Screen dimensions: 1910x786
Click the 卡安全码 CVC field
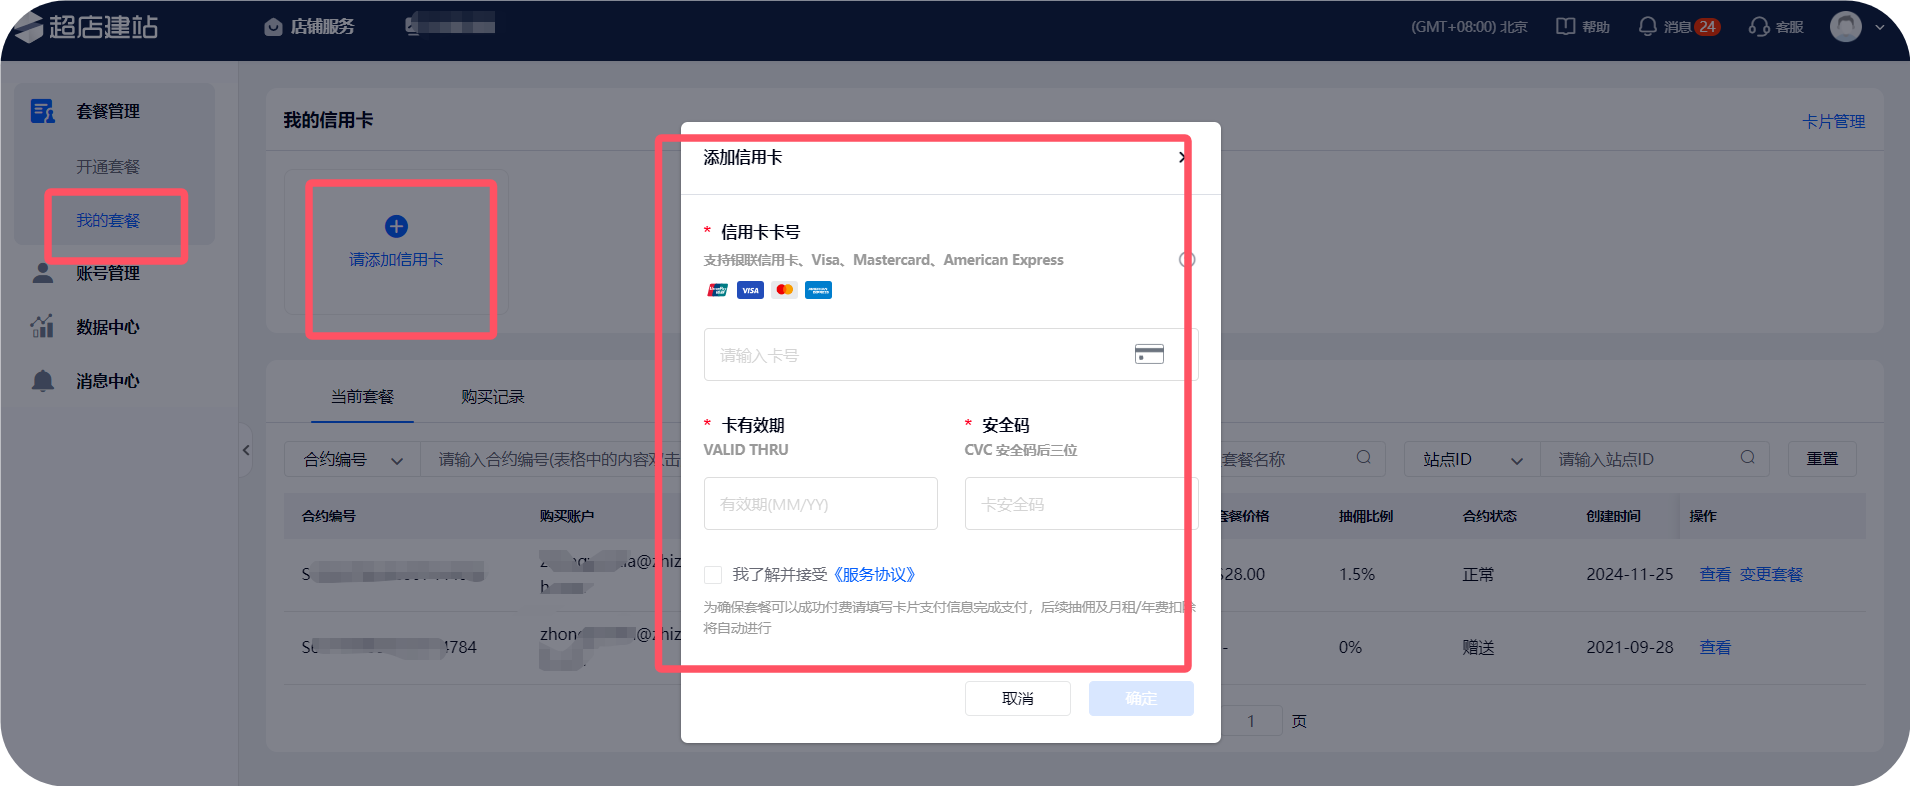click(1081, 504)
